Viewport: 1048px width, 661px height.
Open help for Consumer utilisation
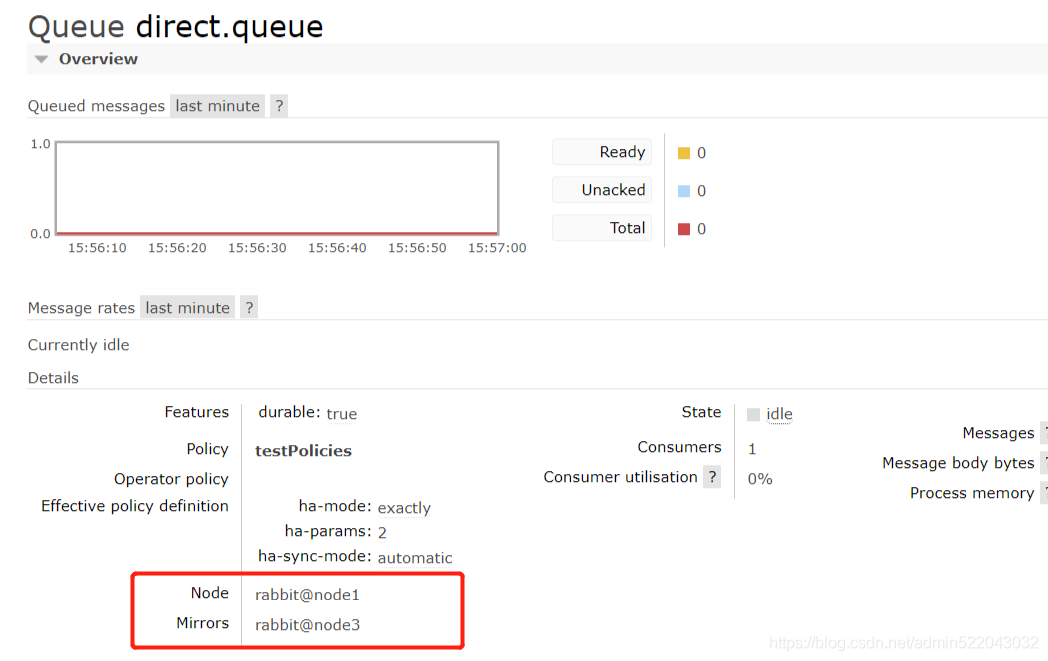pos(712,477)
